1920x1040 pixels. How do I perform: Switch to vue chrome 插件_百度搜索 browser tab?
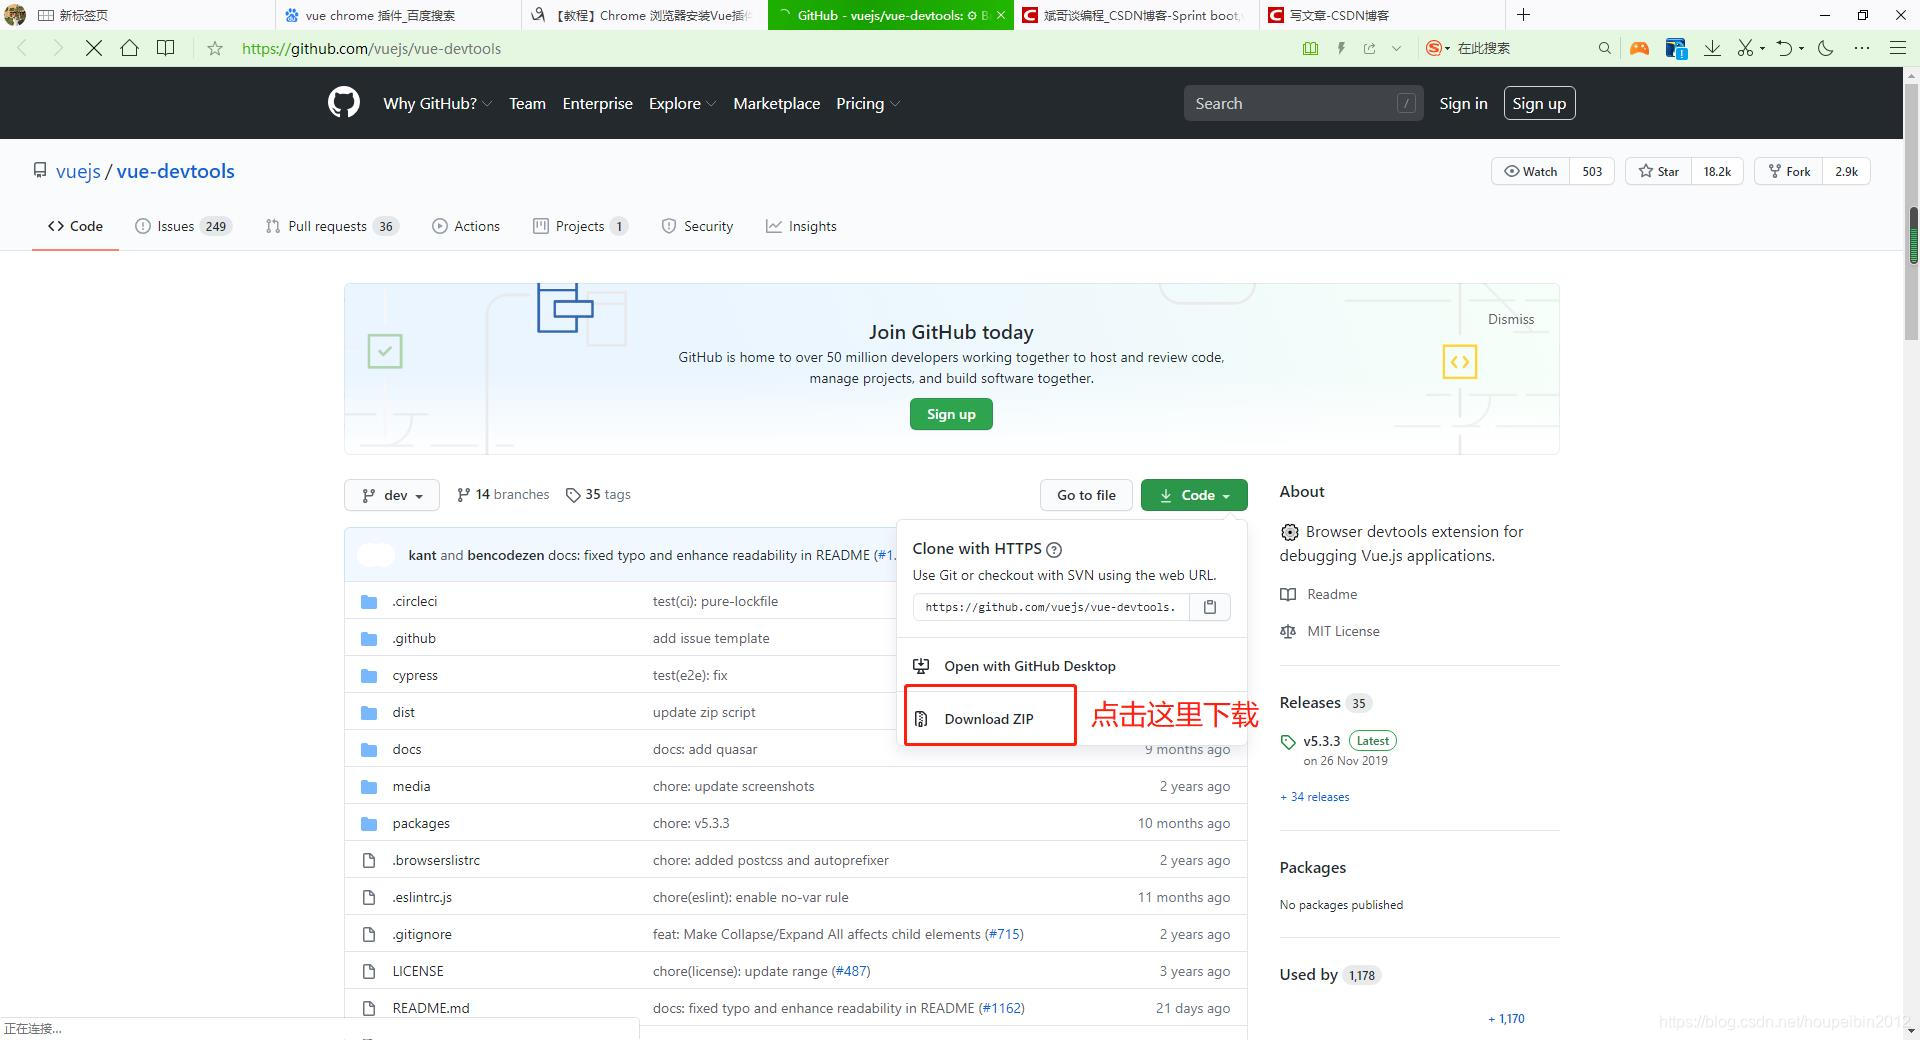tap(398, 15)
